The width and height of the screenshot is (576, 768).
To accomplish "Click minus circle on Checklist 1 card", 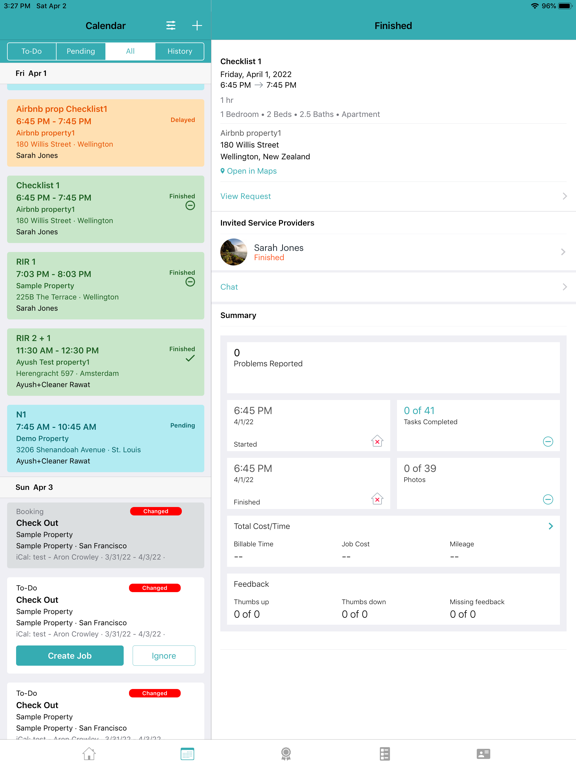I will 190,206.
